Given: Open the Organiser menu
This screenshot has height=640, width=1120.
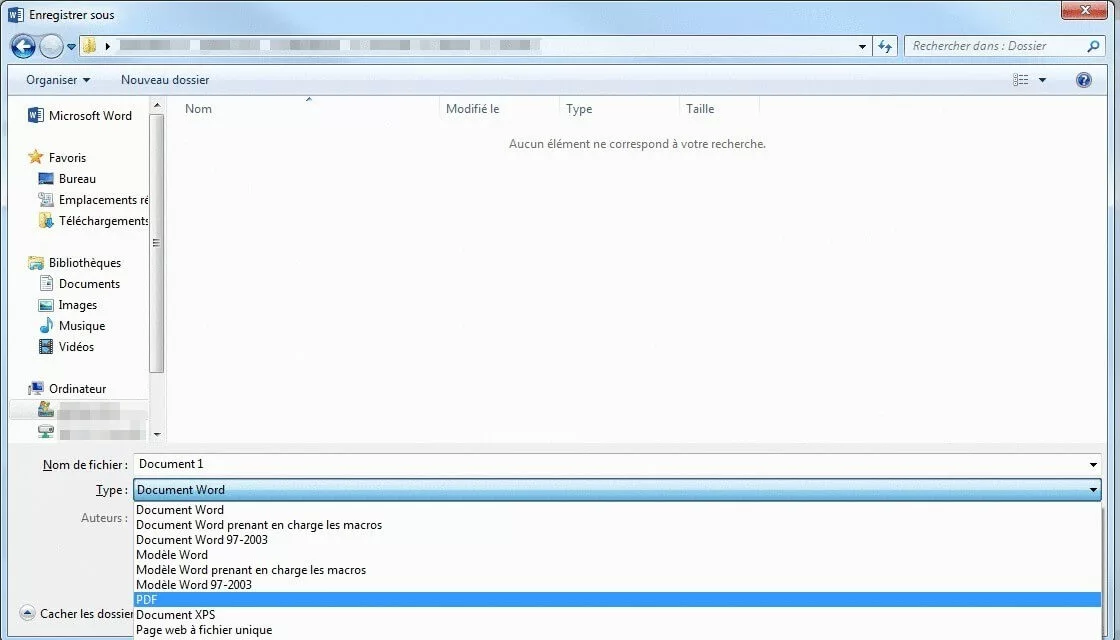Looking at the screenshot, I should coord(58,80).
